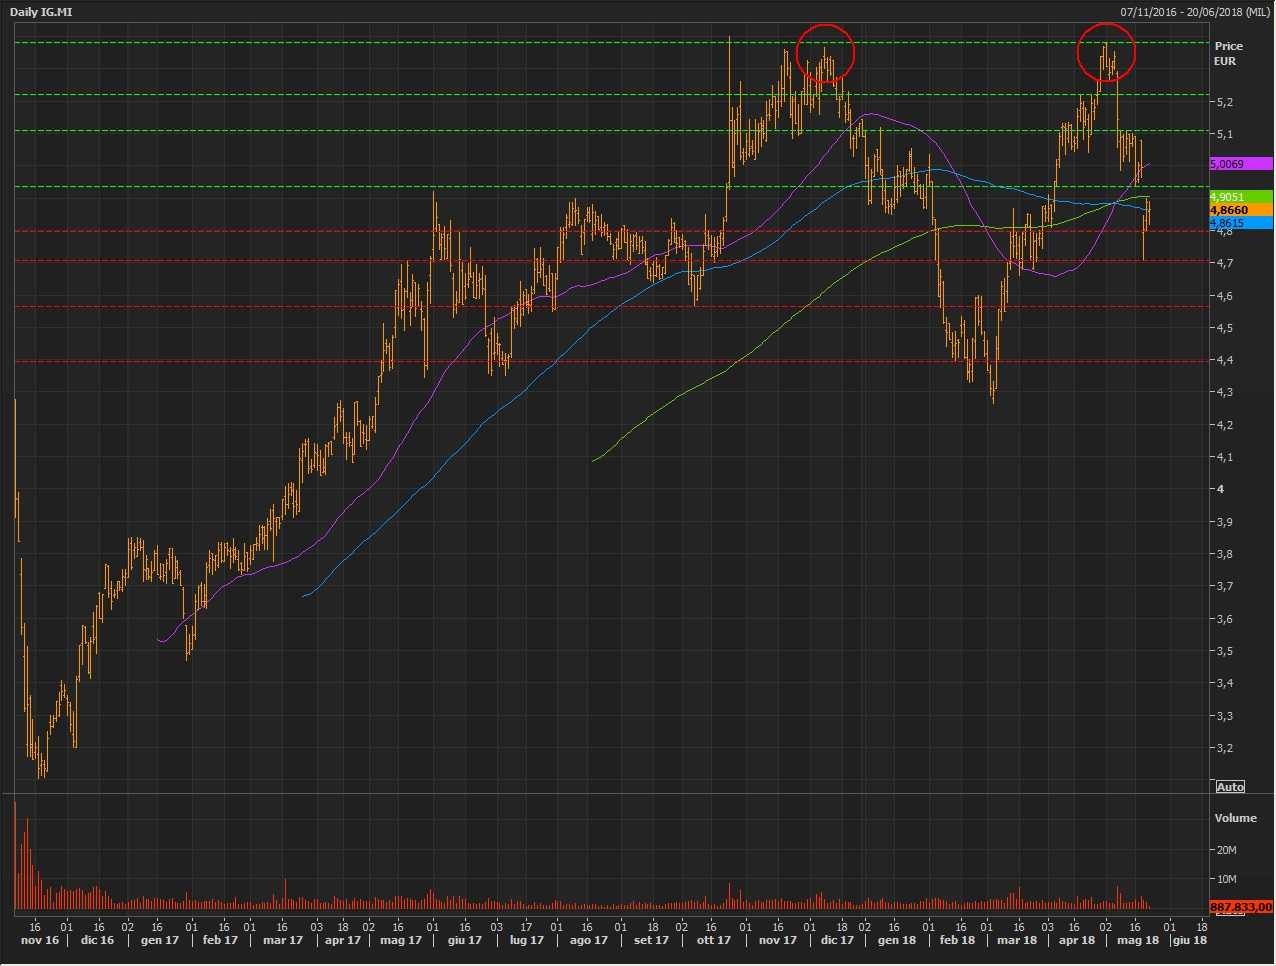Image resolution: width=1276 pixels, height=966 pixels.
Task: Click the Volume pane label
Action: tap(1235, 818)
